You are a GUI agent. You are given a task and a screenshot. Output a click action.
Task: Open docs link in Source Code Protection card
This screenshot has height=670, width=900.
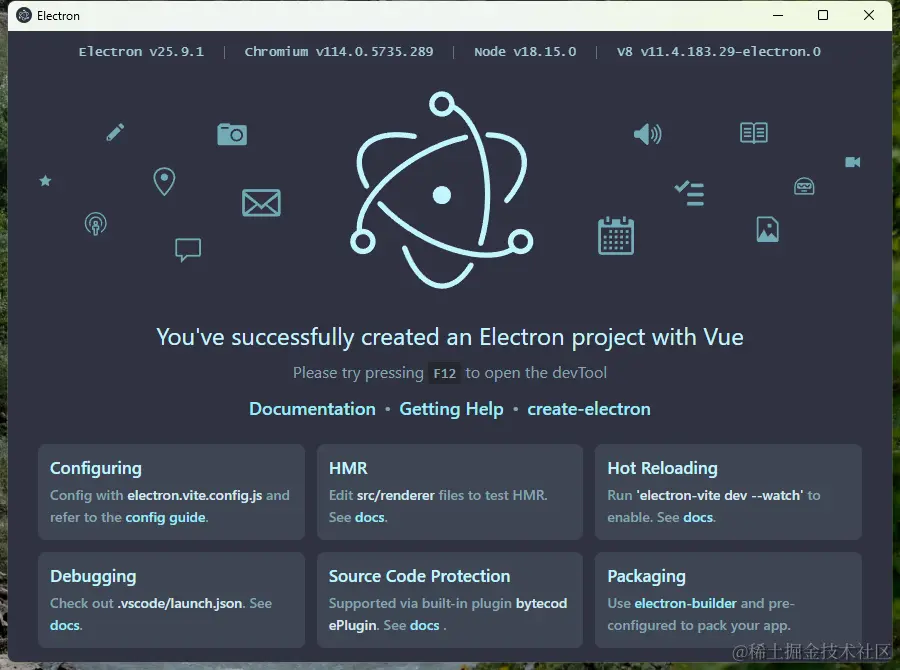pyautogui.click(x=425, y=625)
